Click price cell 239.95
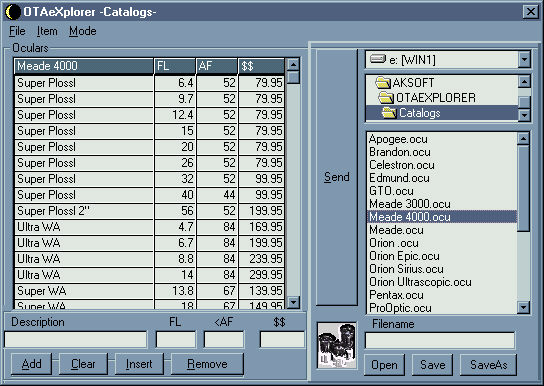The width and height of the screenshot is (544, 386). tap(261, 259)
